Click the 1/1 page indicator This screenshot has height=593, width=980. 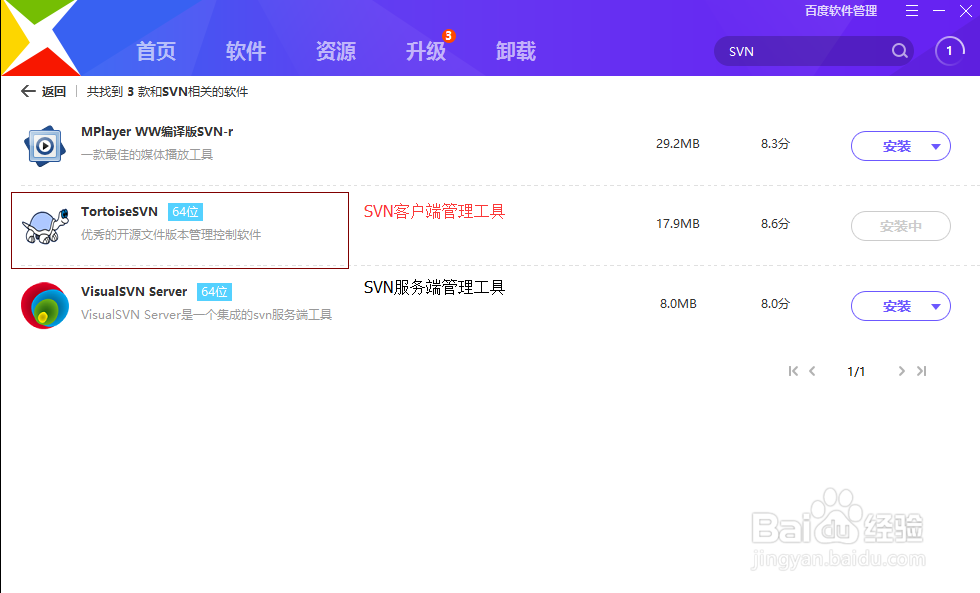point(856,372)
